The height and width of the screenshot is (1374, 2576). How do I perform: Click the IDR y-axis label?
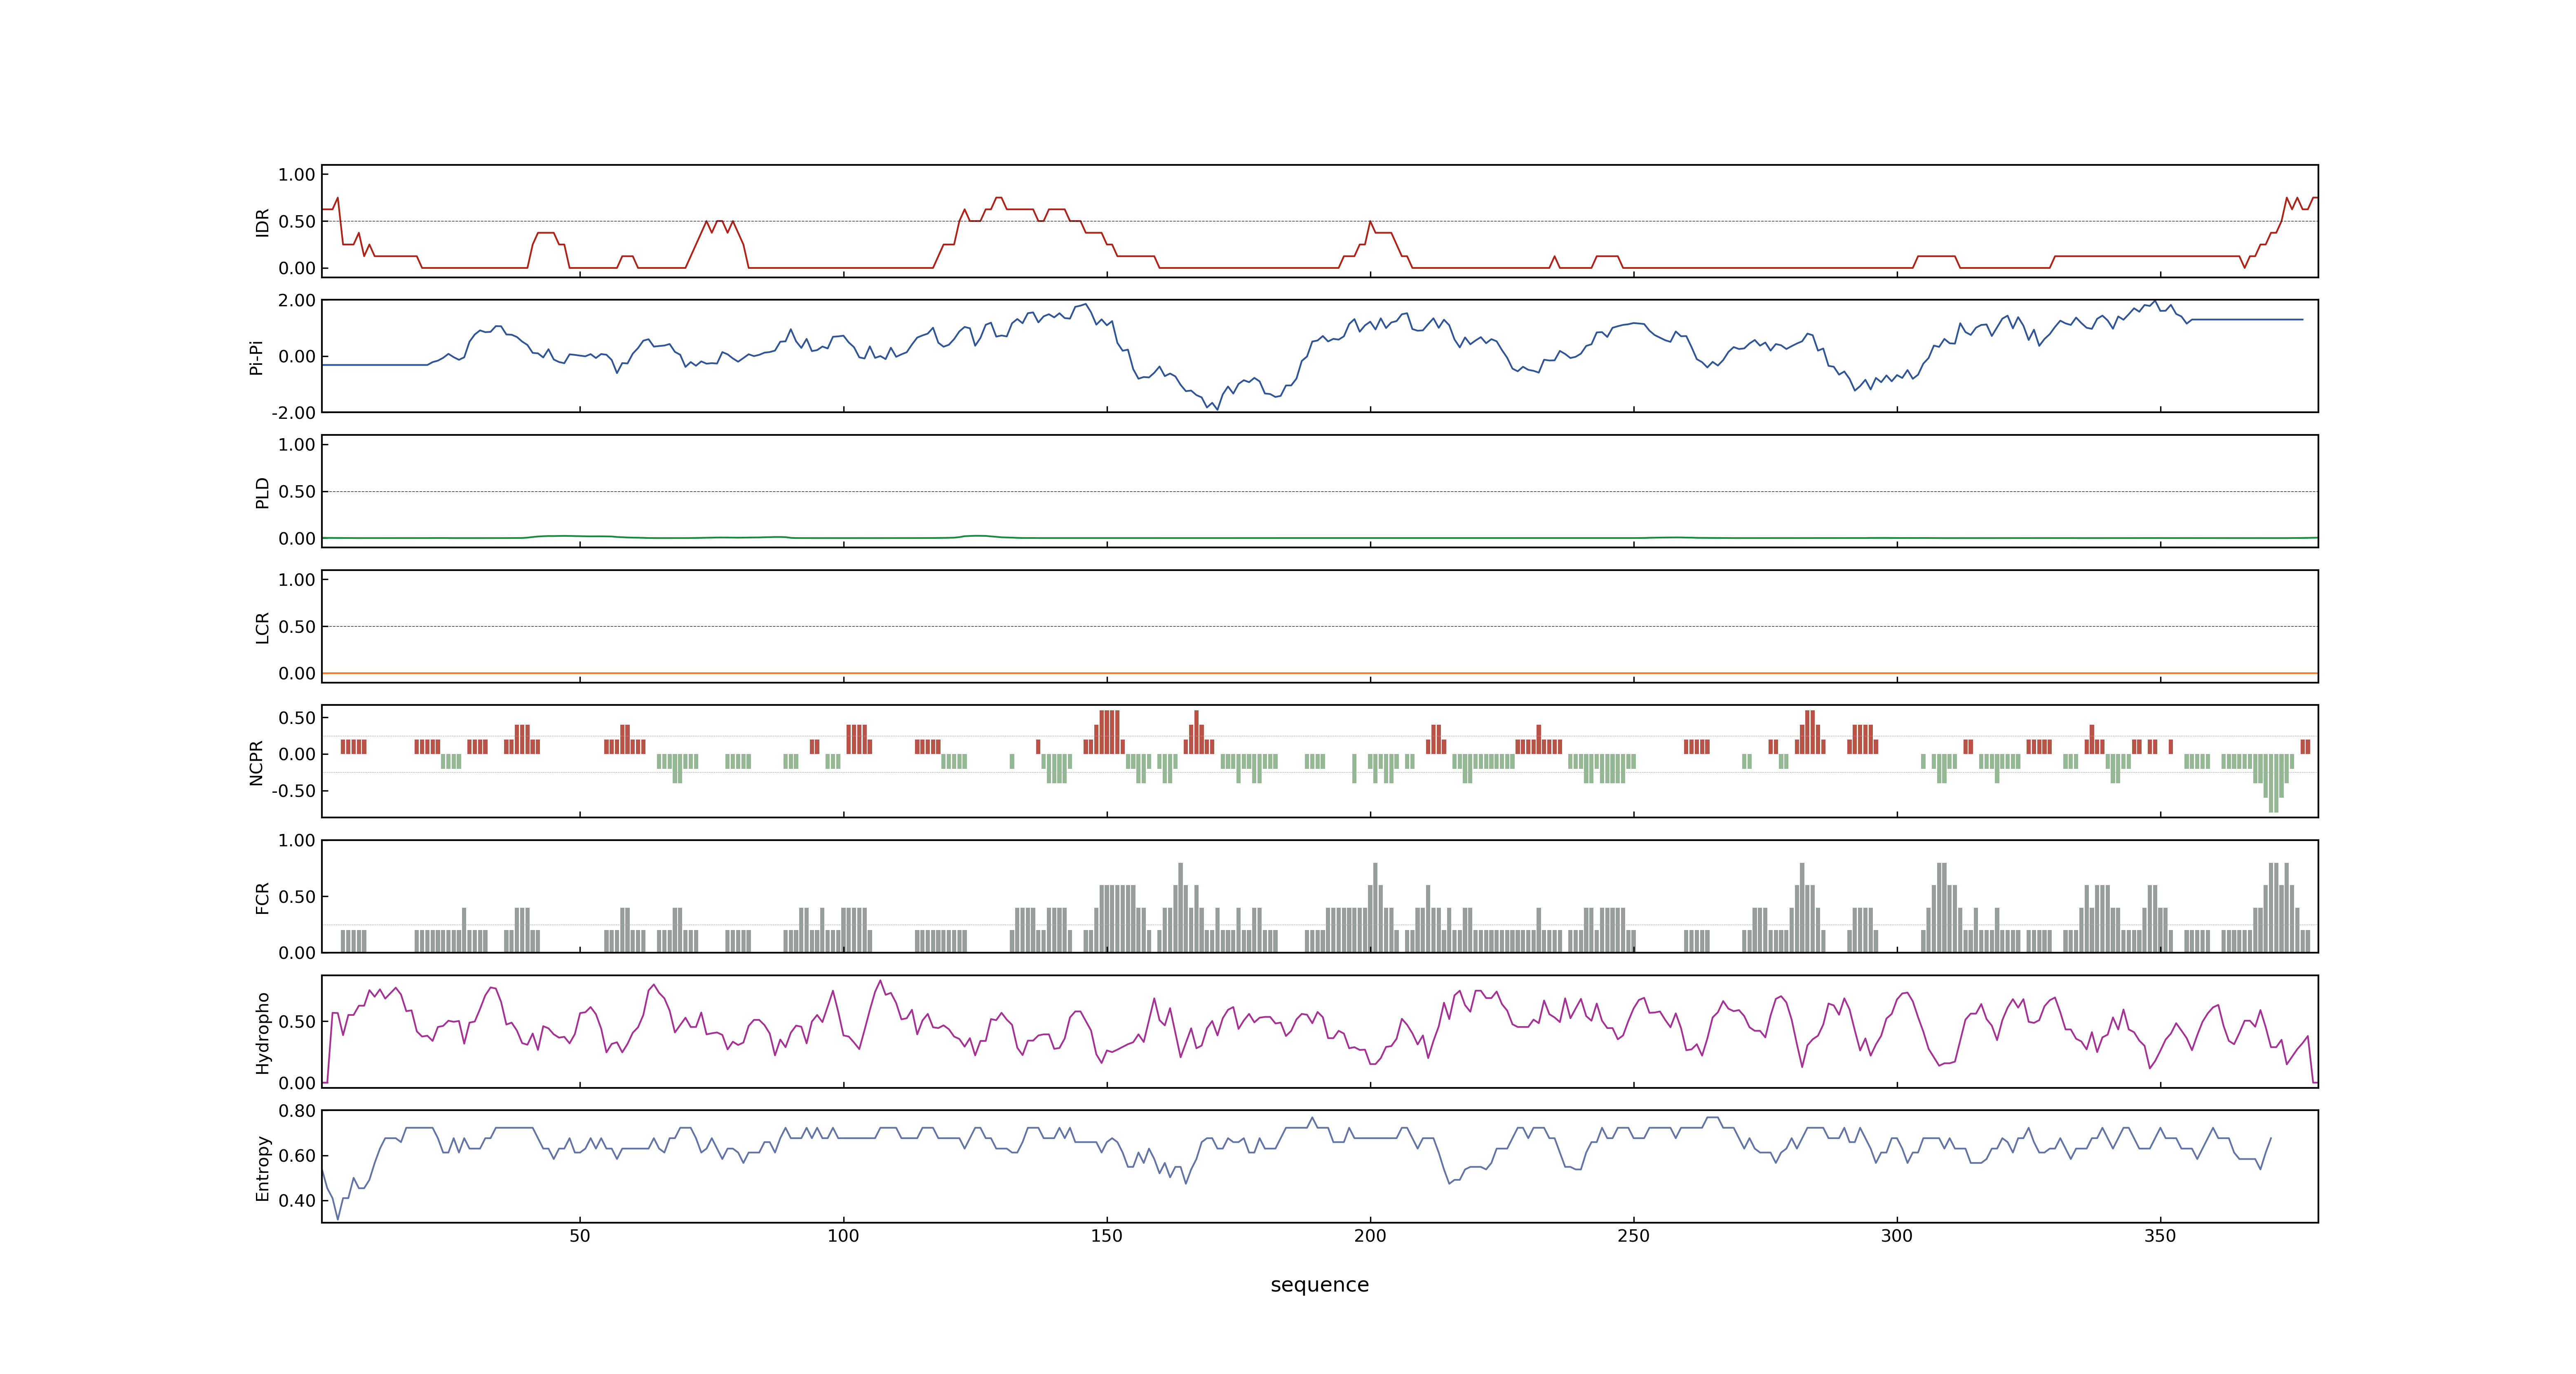262,222
